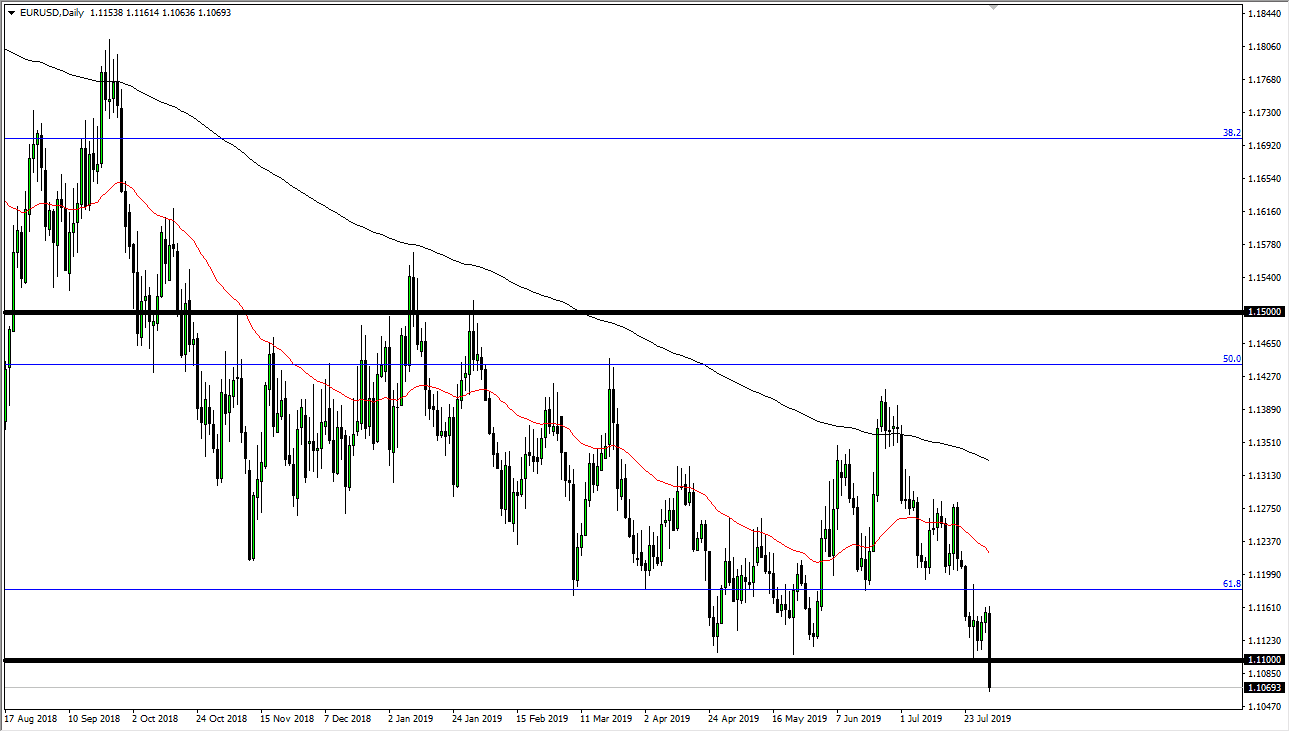Viewport: 1290px width, 732px height.
Task: Click the 1.10693 current price tag
Action: (1262, 688)
